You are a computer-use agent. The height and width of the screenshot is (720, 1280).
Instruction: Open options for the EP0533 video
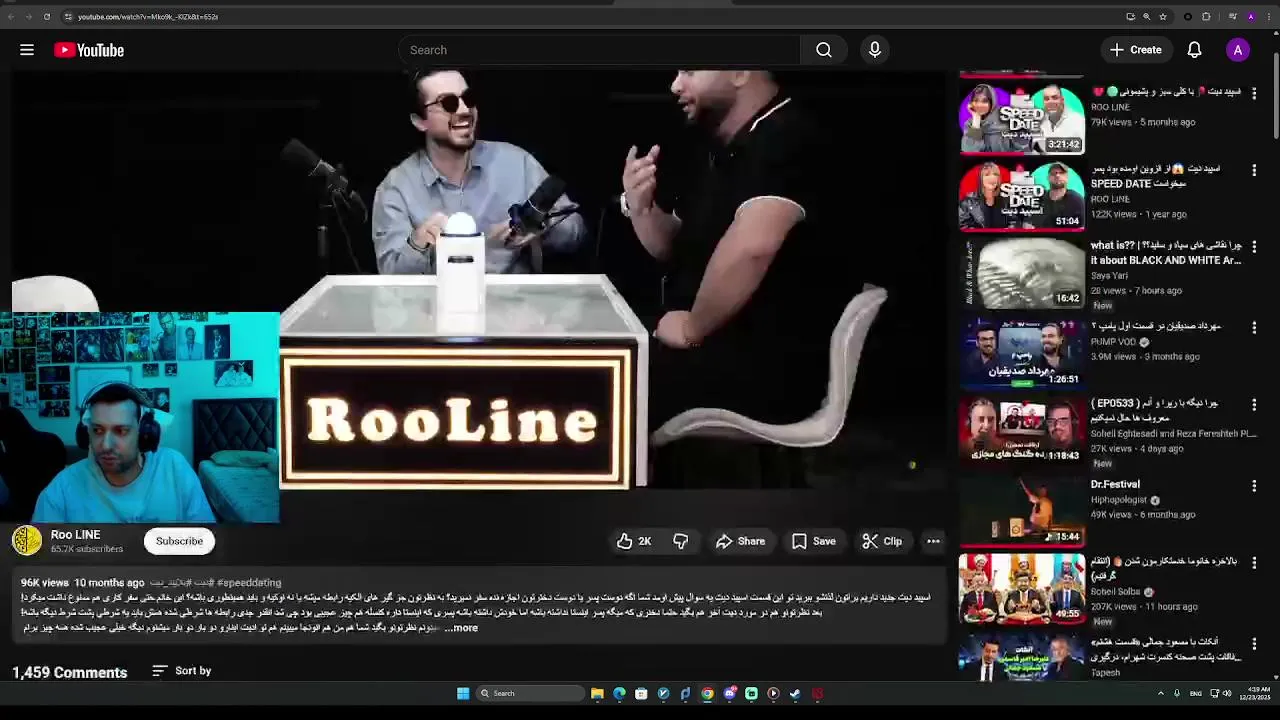pos(1254,406)
